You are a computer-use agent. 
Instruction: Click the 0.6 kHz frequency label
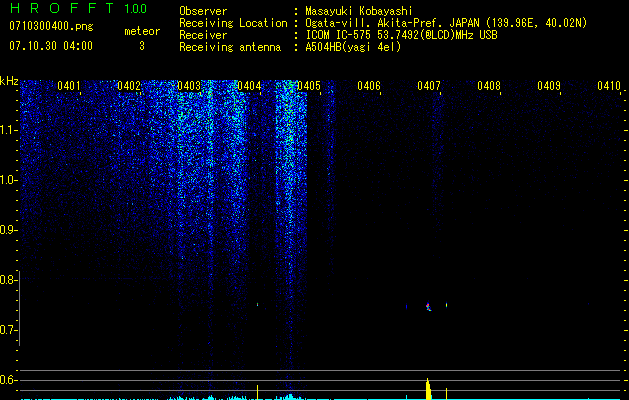coord(8,380)
